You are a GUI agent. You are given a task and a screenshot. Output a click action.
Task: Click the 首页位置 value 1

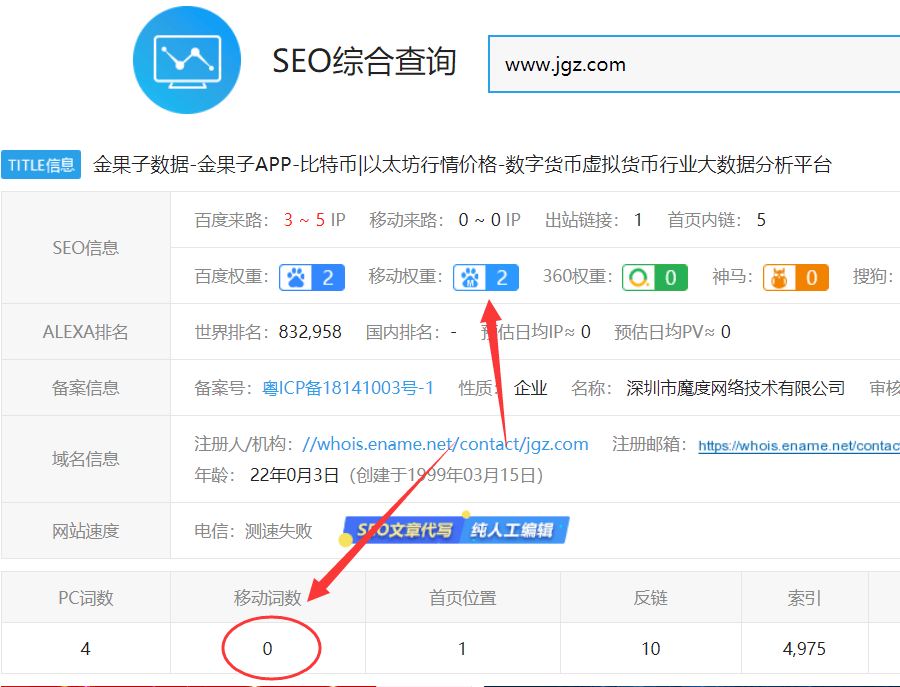(462, 649)
